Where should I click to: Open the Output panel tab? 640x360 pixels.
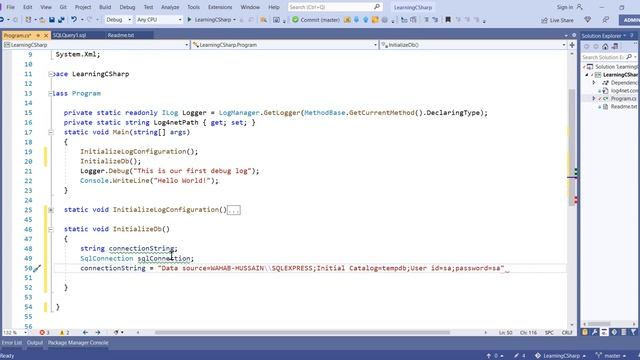point(35,343)
